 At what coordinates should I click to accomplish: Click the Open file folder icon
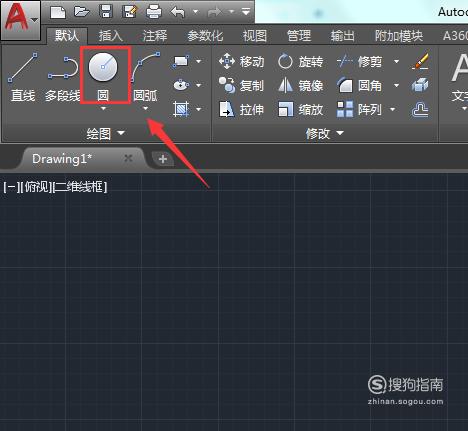(82, 12)
